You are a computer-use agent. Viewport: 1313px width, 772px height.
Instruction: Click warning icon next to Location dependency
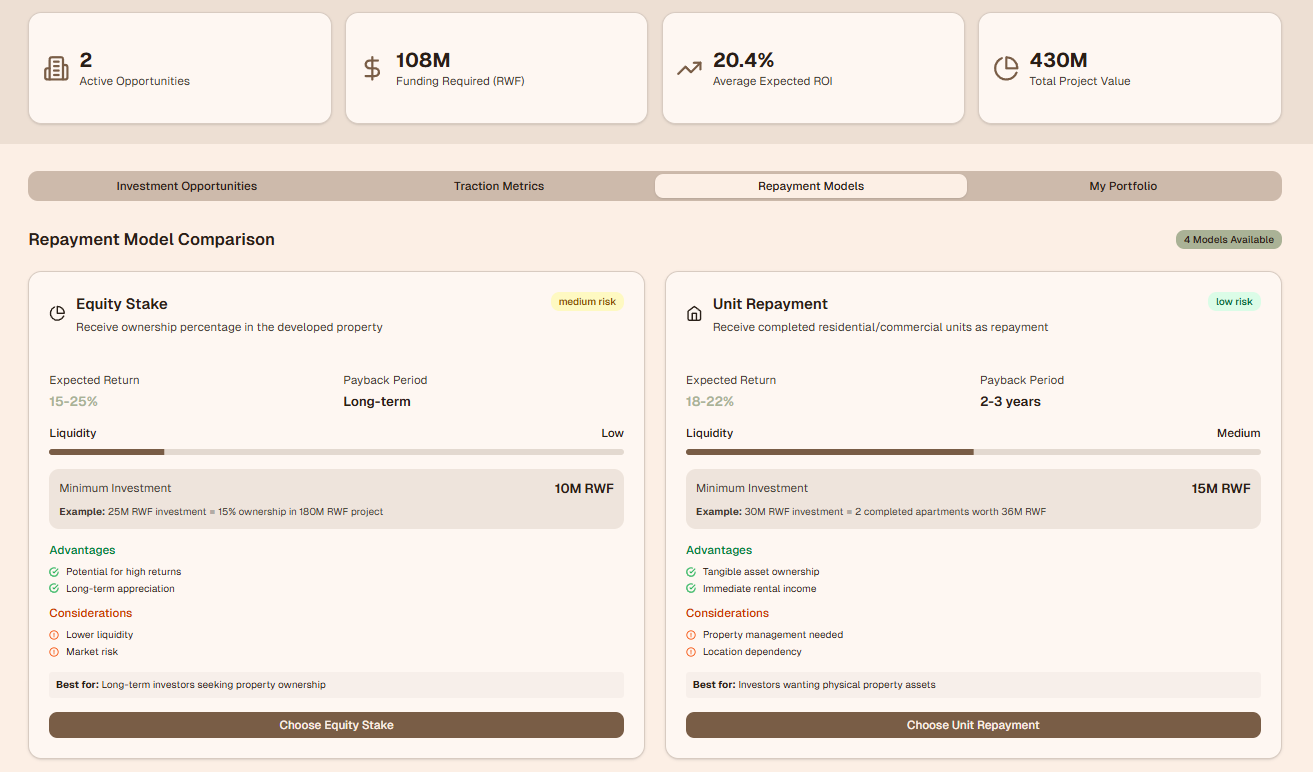pos(691,652)
